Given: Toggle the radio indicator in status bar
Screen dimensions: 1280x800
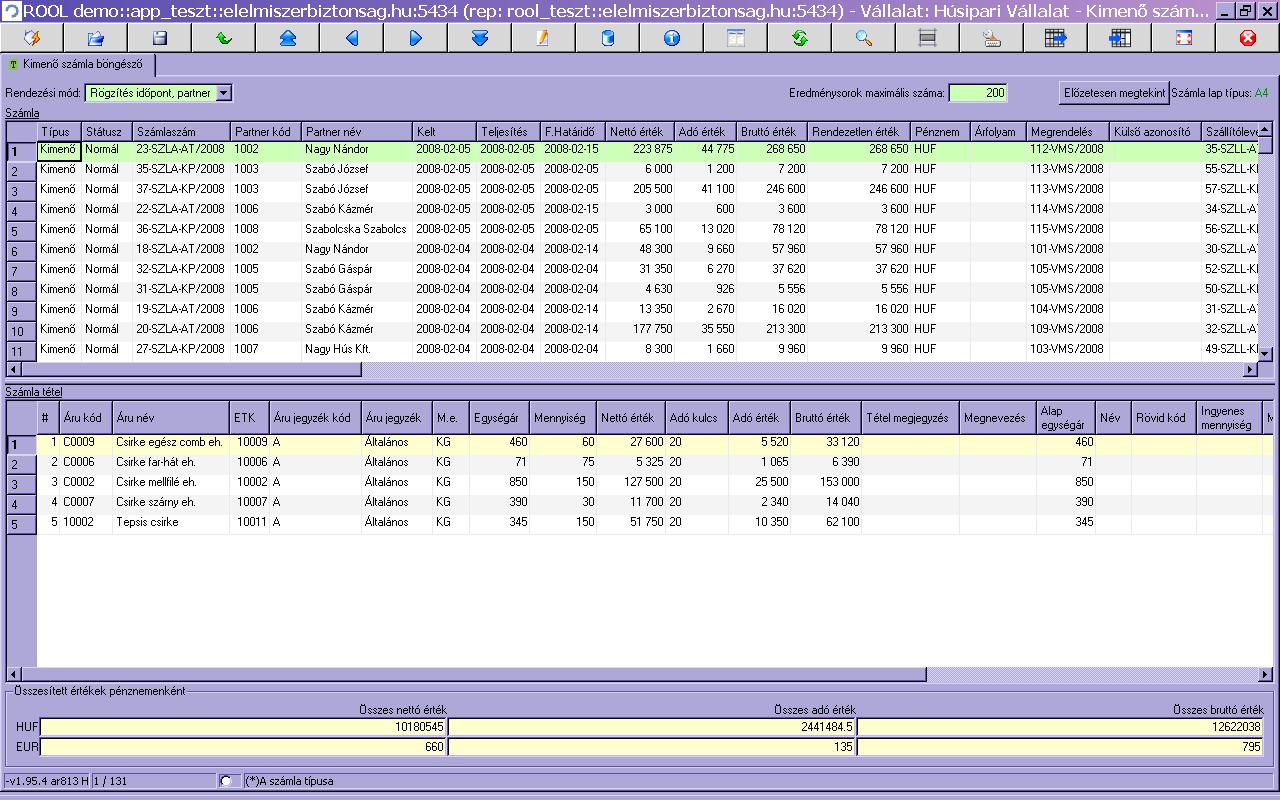Looking at the screenshot, I should tap(226, 781).
